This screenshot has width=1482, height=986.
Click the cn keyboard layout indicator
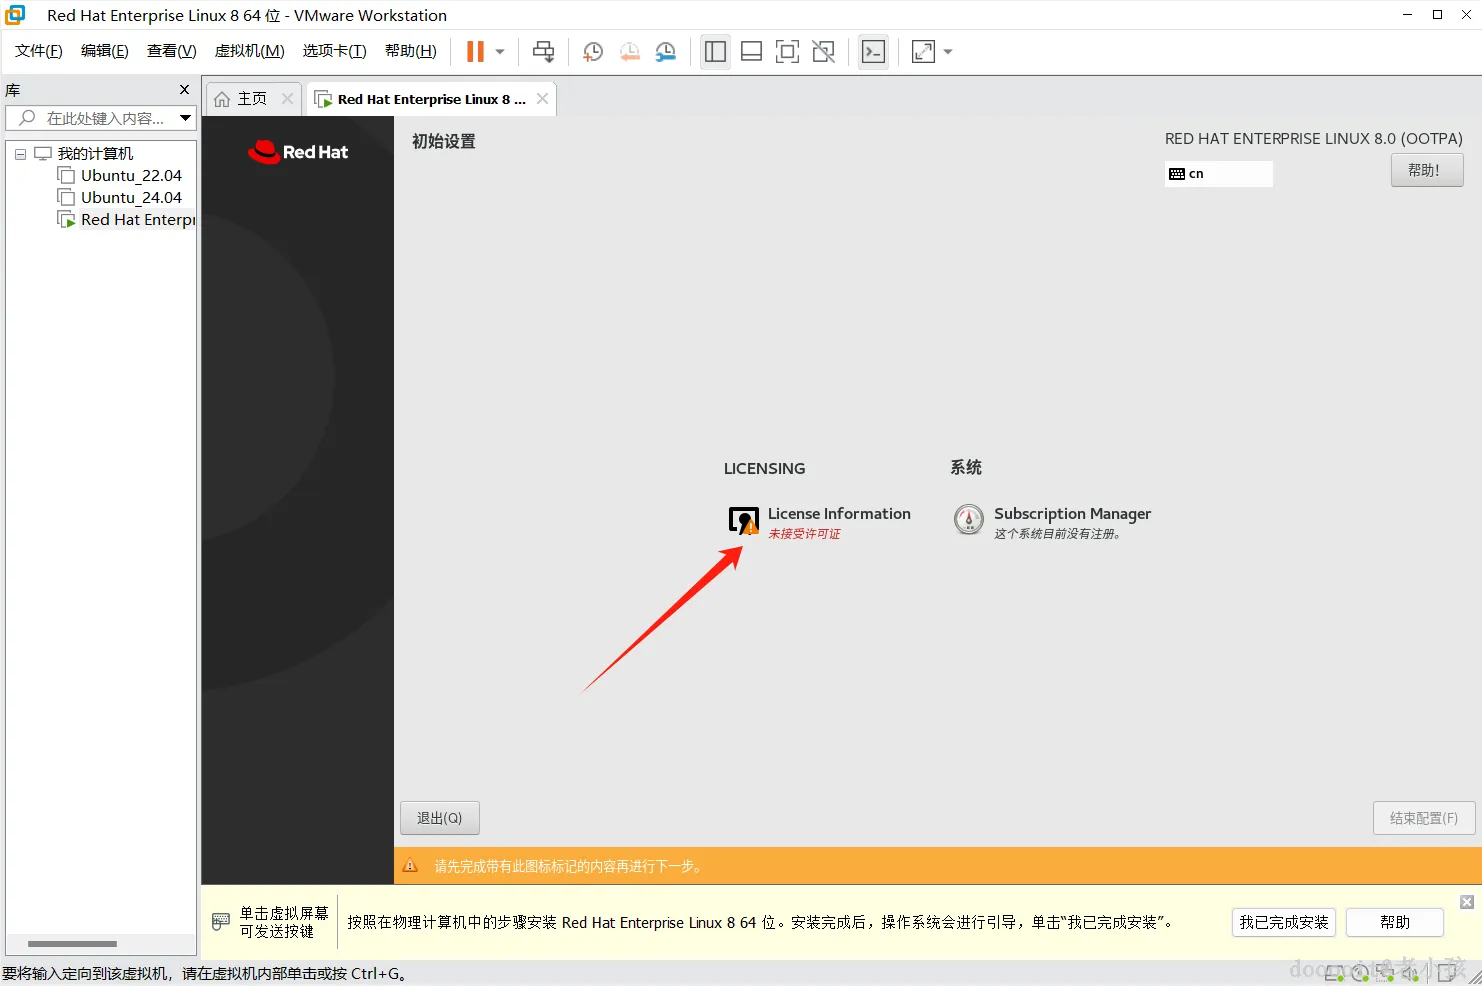point(1218,174)
